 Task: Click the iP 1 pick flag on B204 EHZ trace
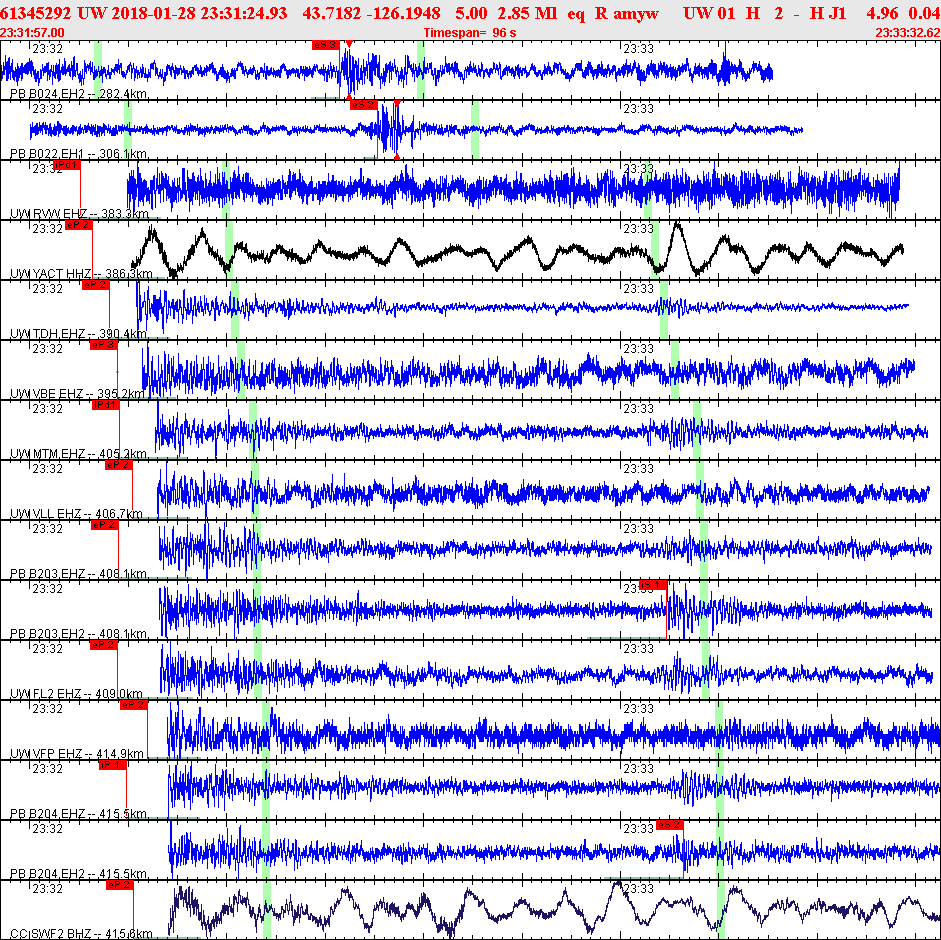[113, 765]
